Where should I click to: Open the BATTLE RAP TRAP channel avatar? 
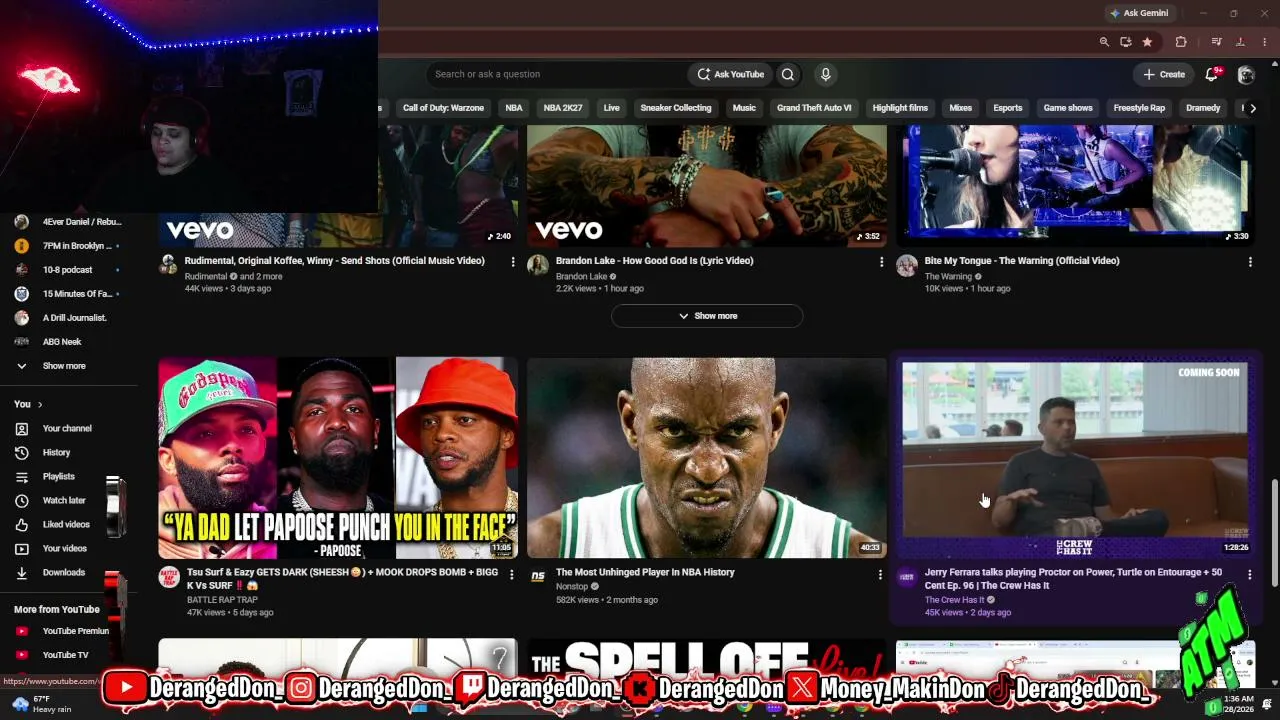tap(168, 576)
